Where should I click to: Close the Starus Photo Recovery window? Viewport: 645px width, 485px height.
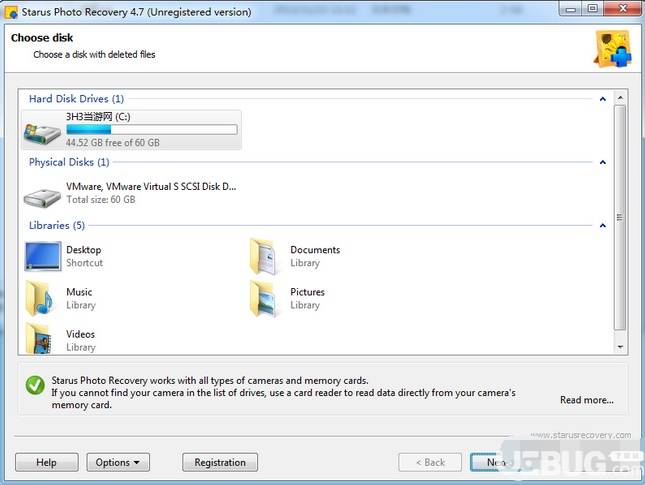[x=623, y=9]
